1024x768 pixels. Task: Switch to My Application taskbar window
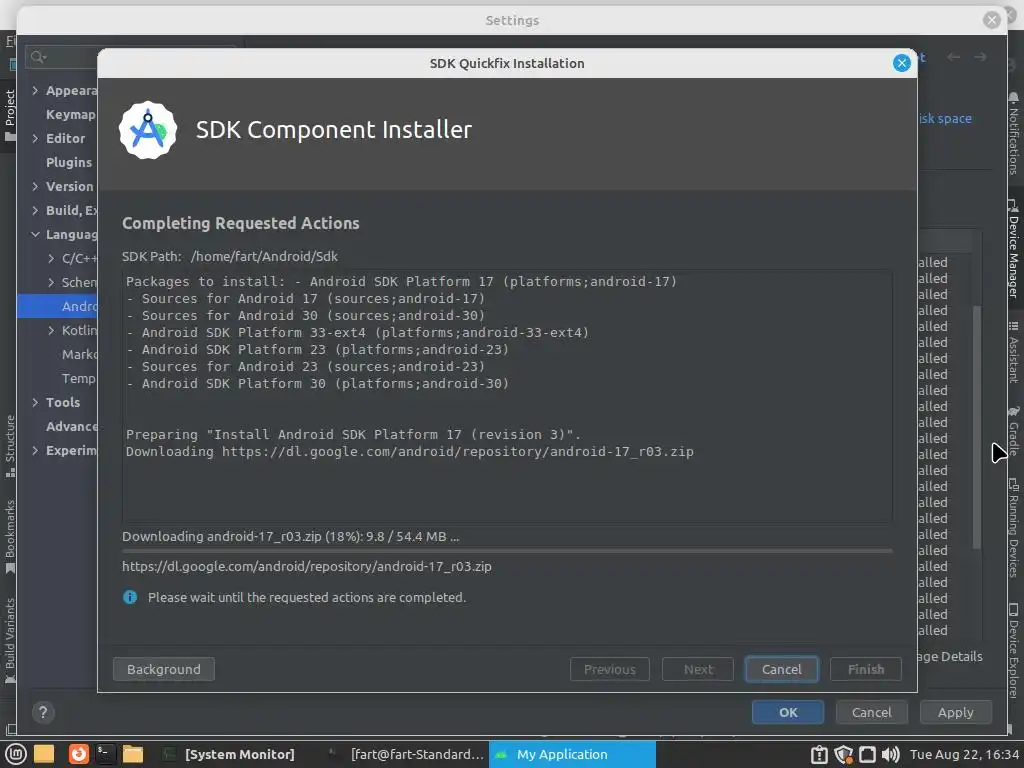point(573,754)
